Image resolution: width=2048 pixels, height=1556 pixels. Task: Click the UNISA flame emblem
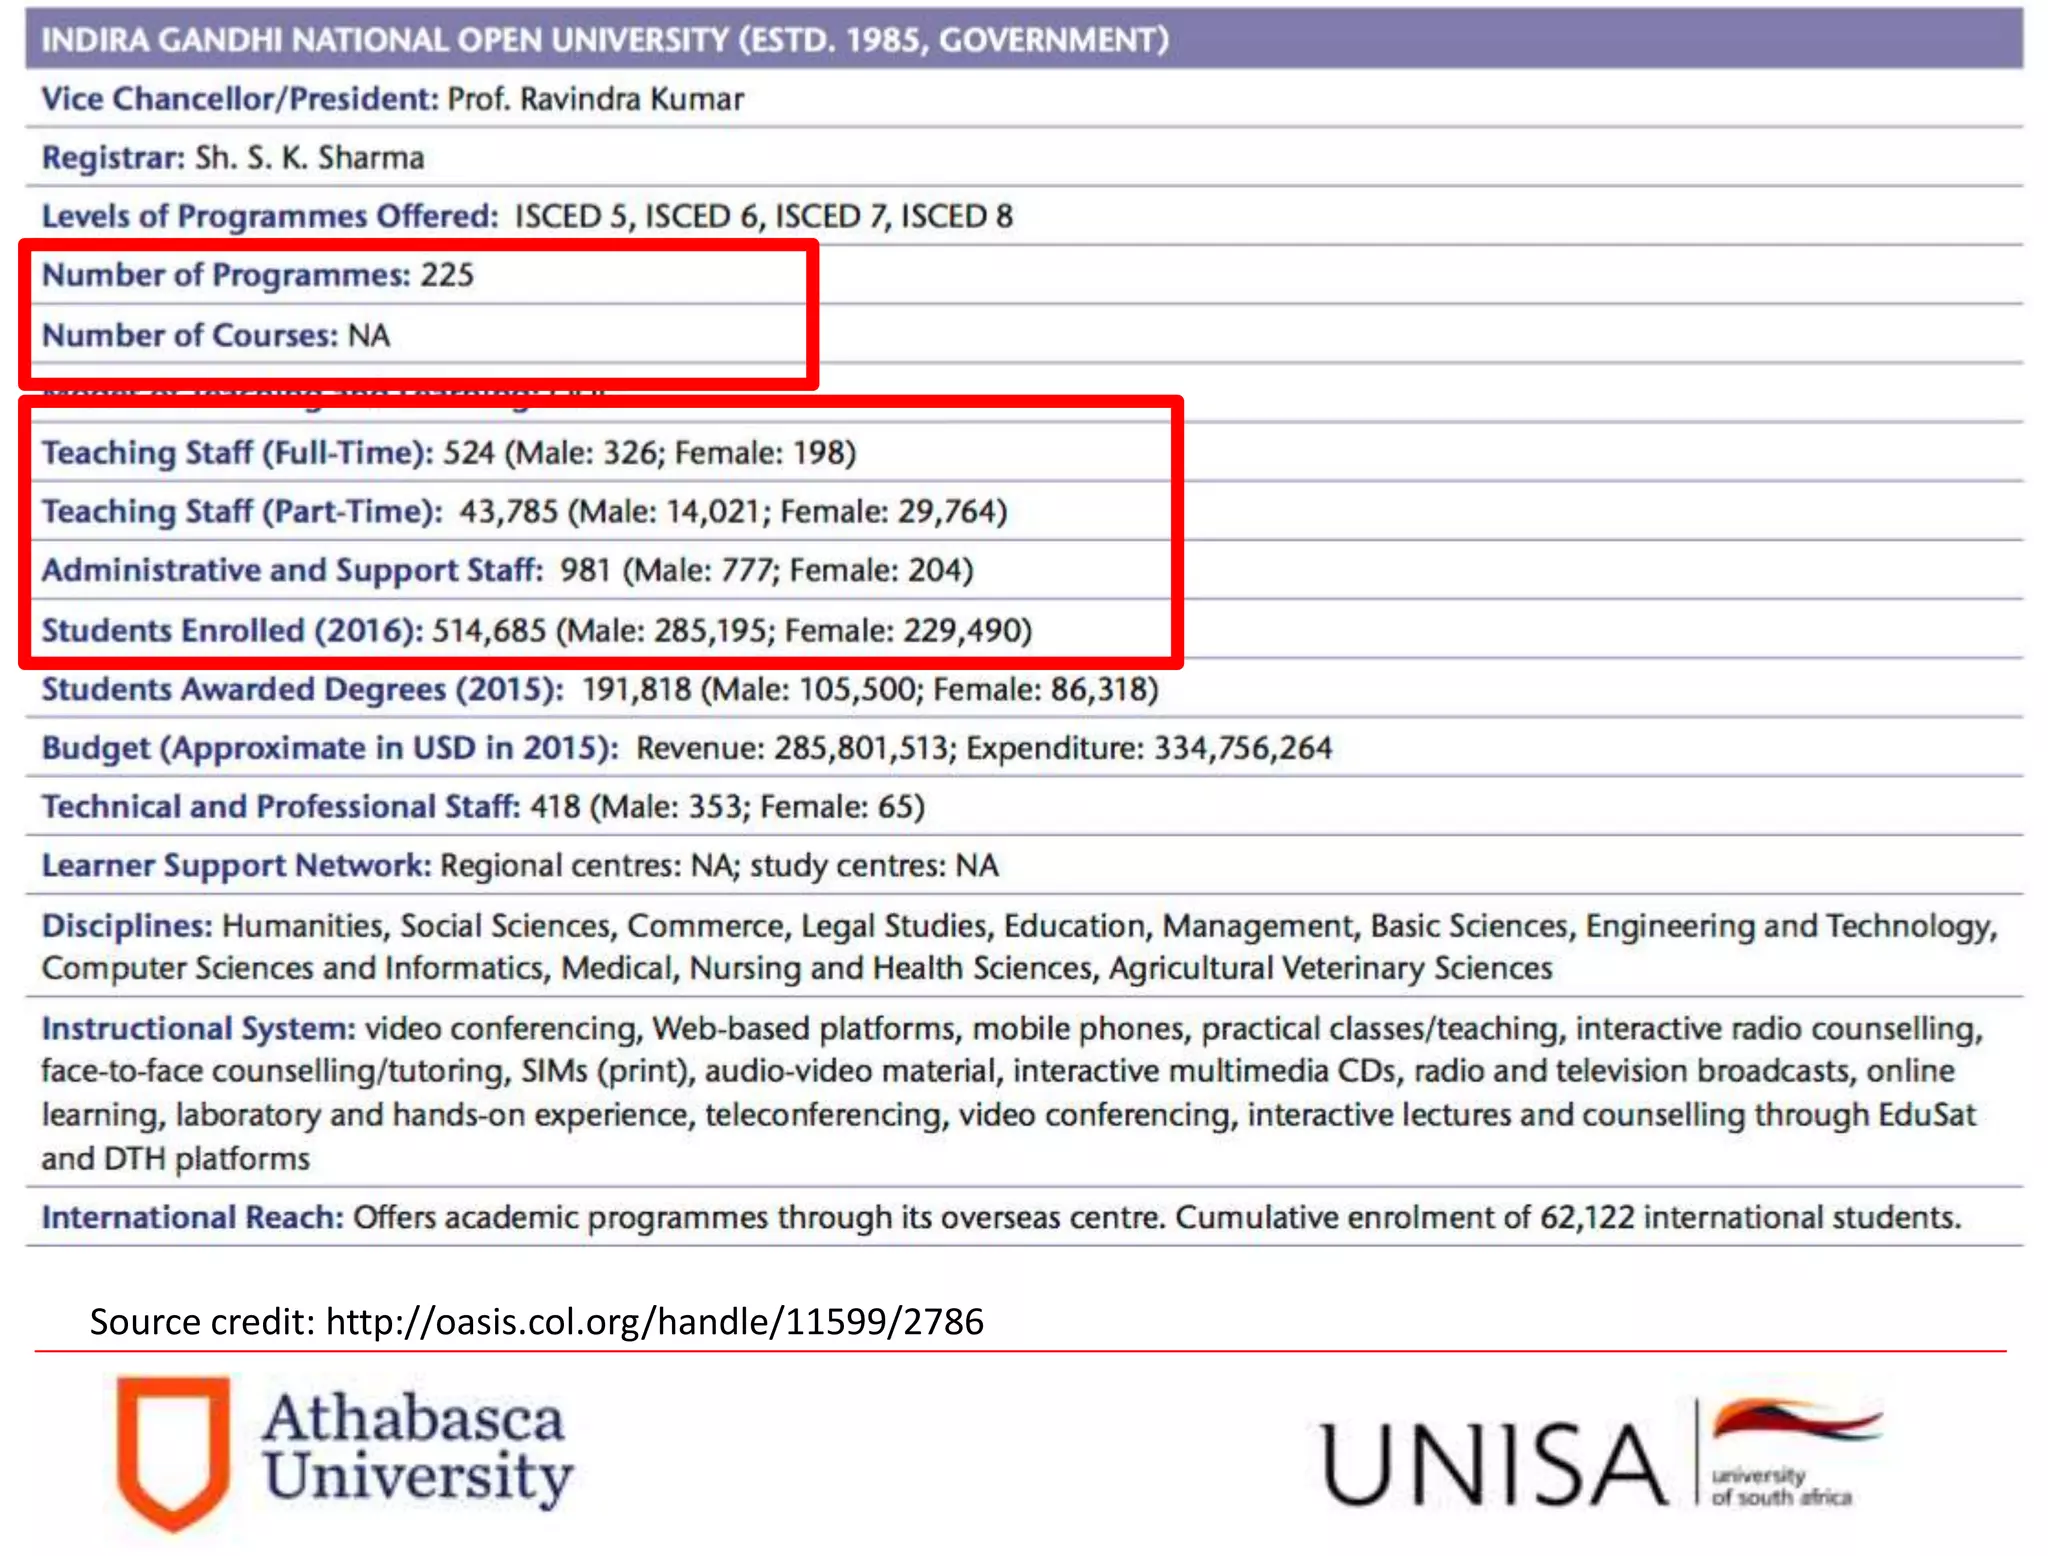pos(1797,1421)
